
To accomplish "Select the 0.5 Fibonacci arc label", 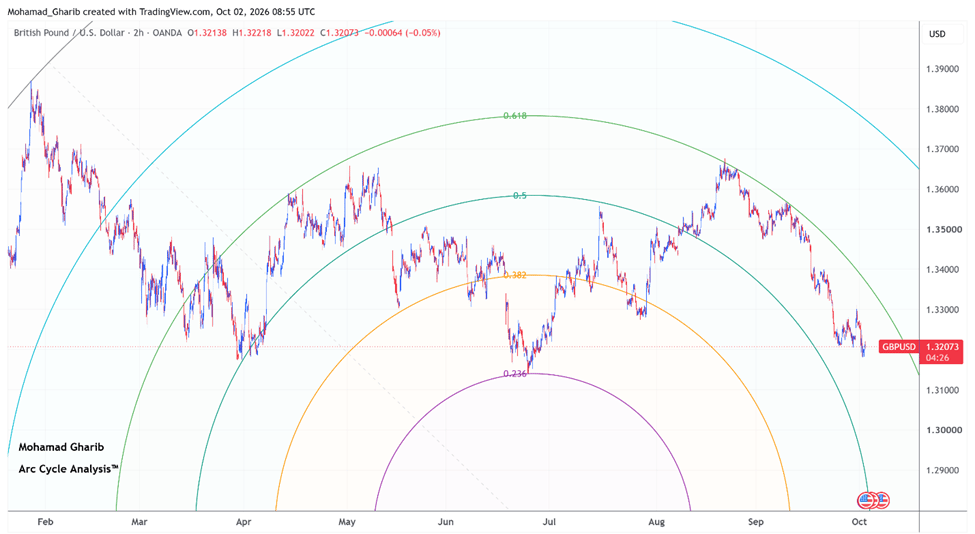I will [519, 195].
